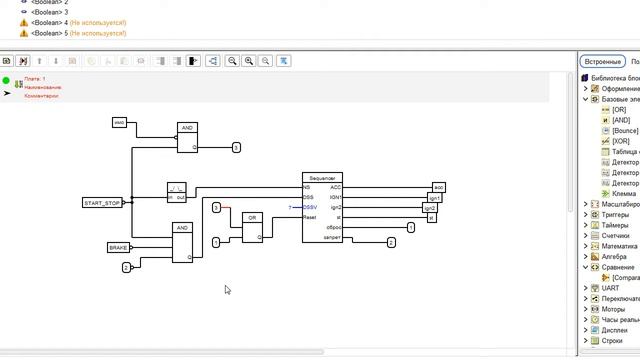Click the blue rightmost toolbar icon
Viewport: 640px width, 360px height.
tap(283, 61)
